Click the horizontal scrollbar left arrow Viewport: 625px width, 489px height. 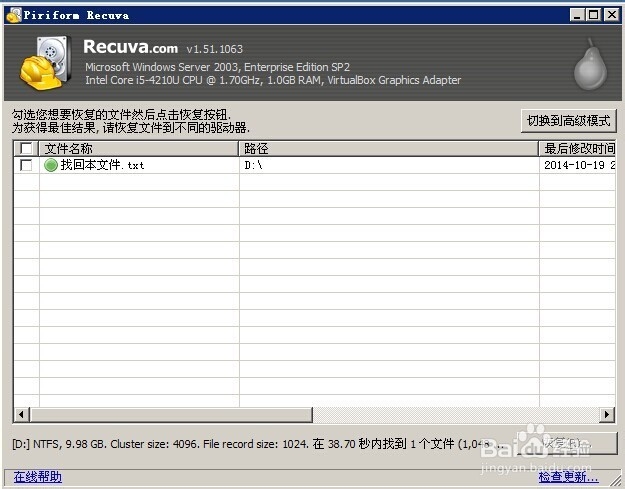point(22,414)
